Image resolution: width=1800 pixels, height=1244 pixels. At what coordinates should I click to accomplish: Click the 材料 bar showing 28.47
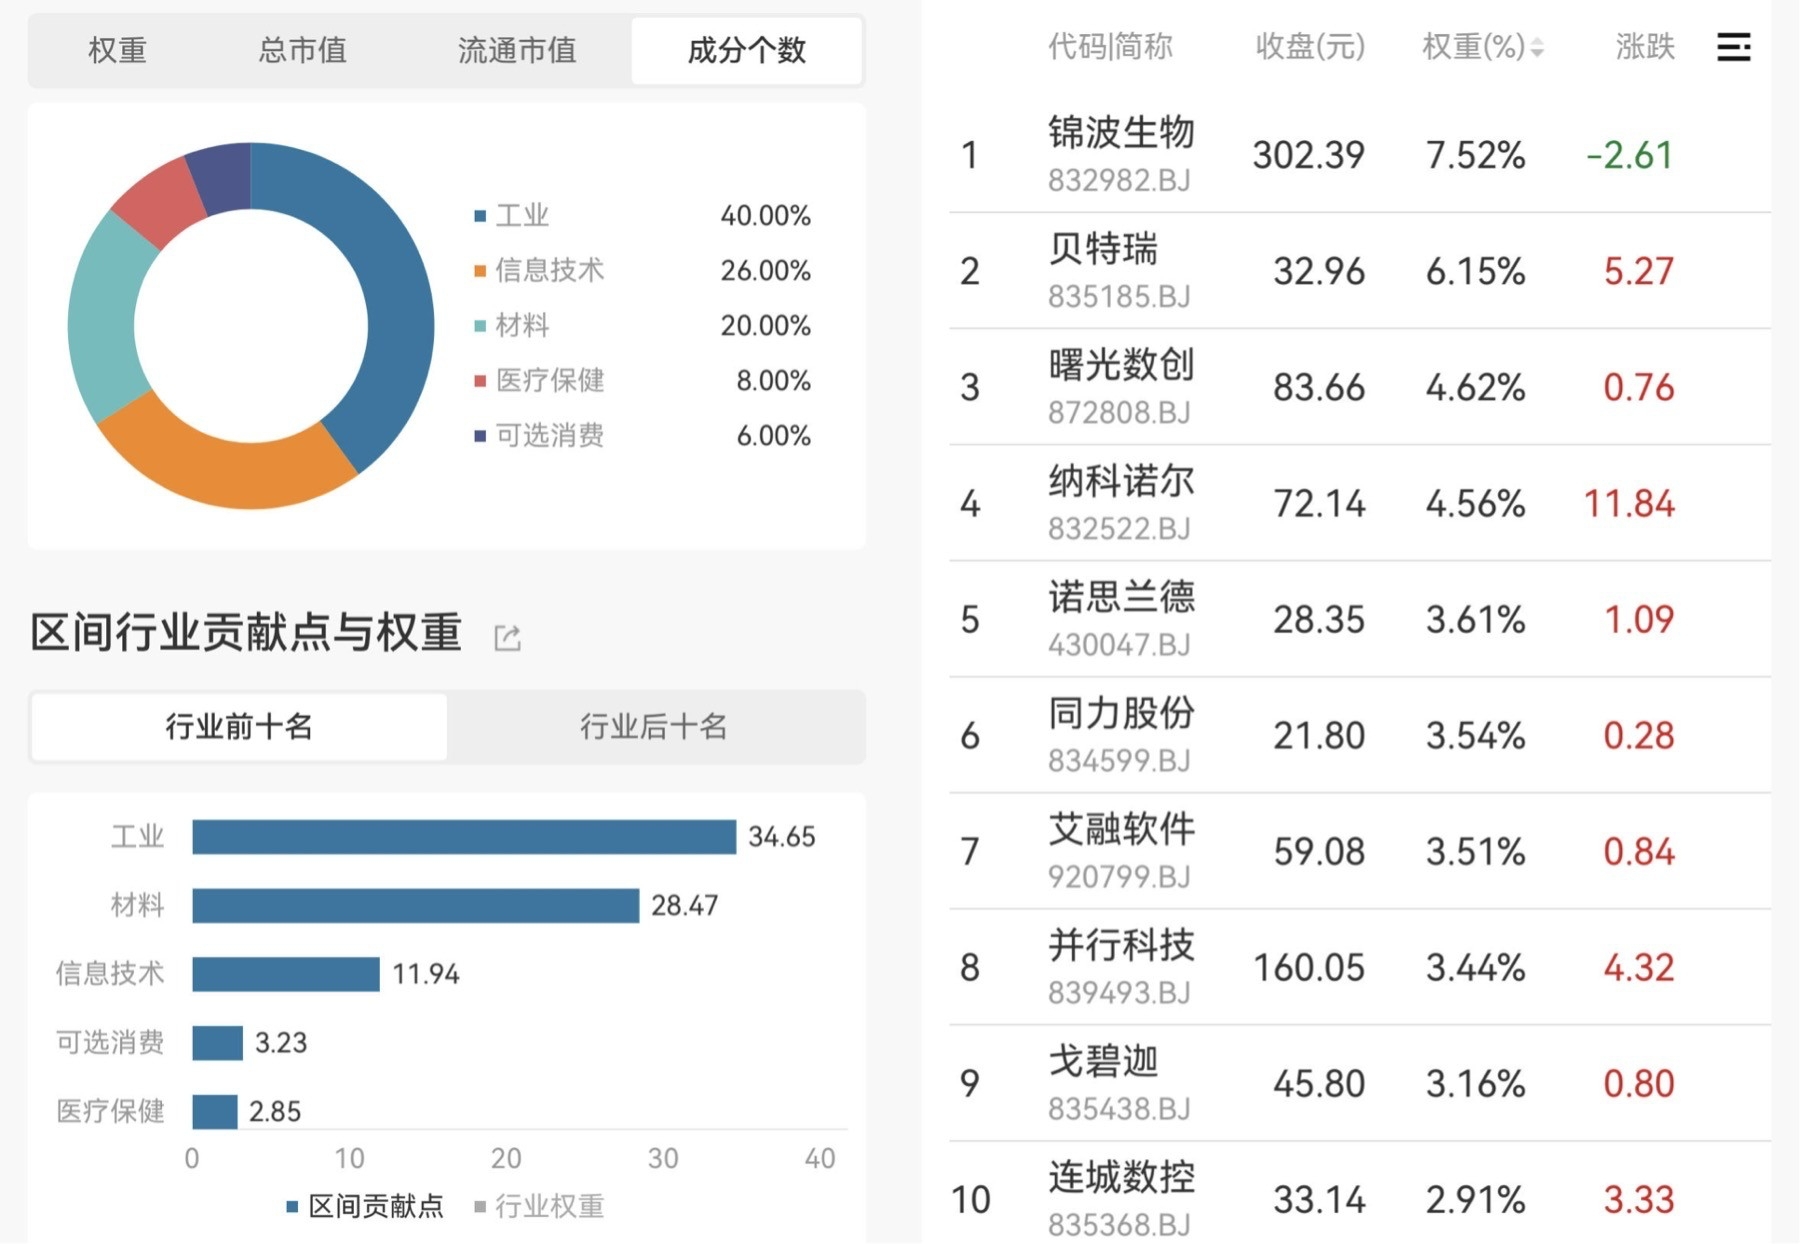(415, 906)
